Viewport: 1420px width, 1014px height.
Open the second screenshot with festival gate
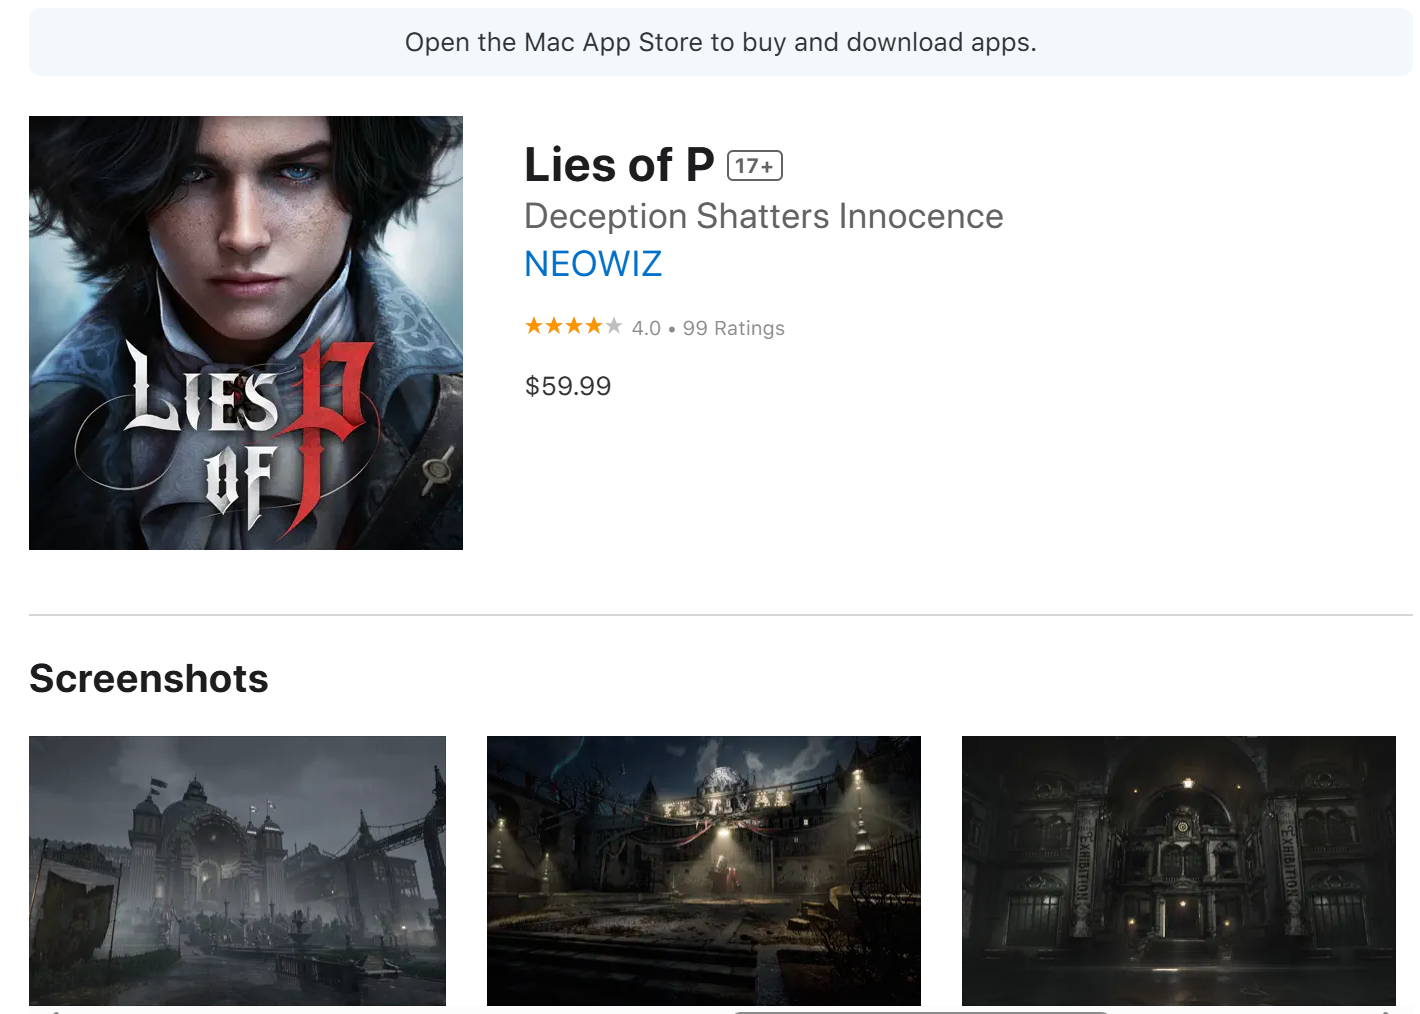[704, 871]
